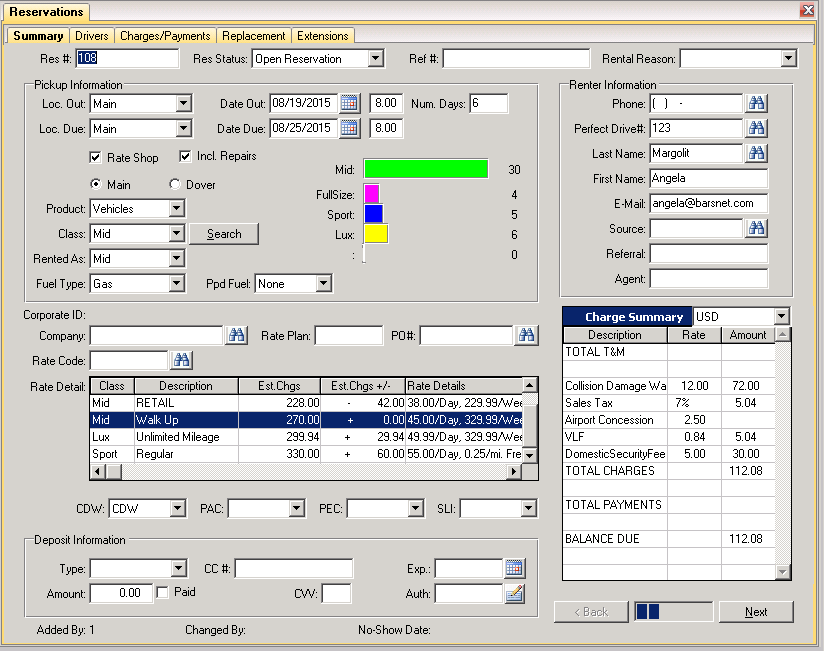Open the Rental Reason dropdown
The height and width of the screenshot is (651, 824).
[788, 58]
